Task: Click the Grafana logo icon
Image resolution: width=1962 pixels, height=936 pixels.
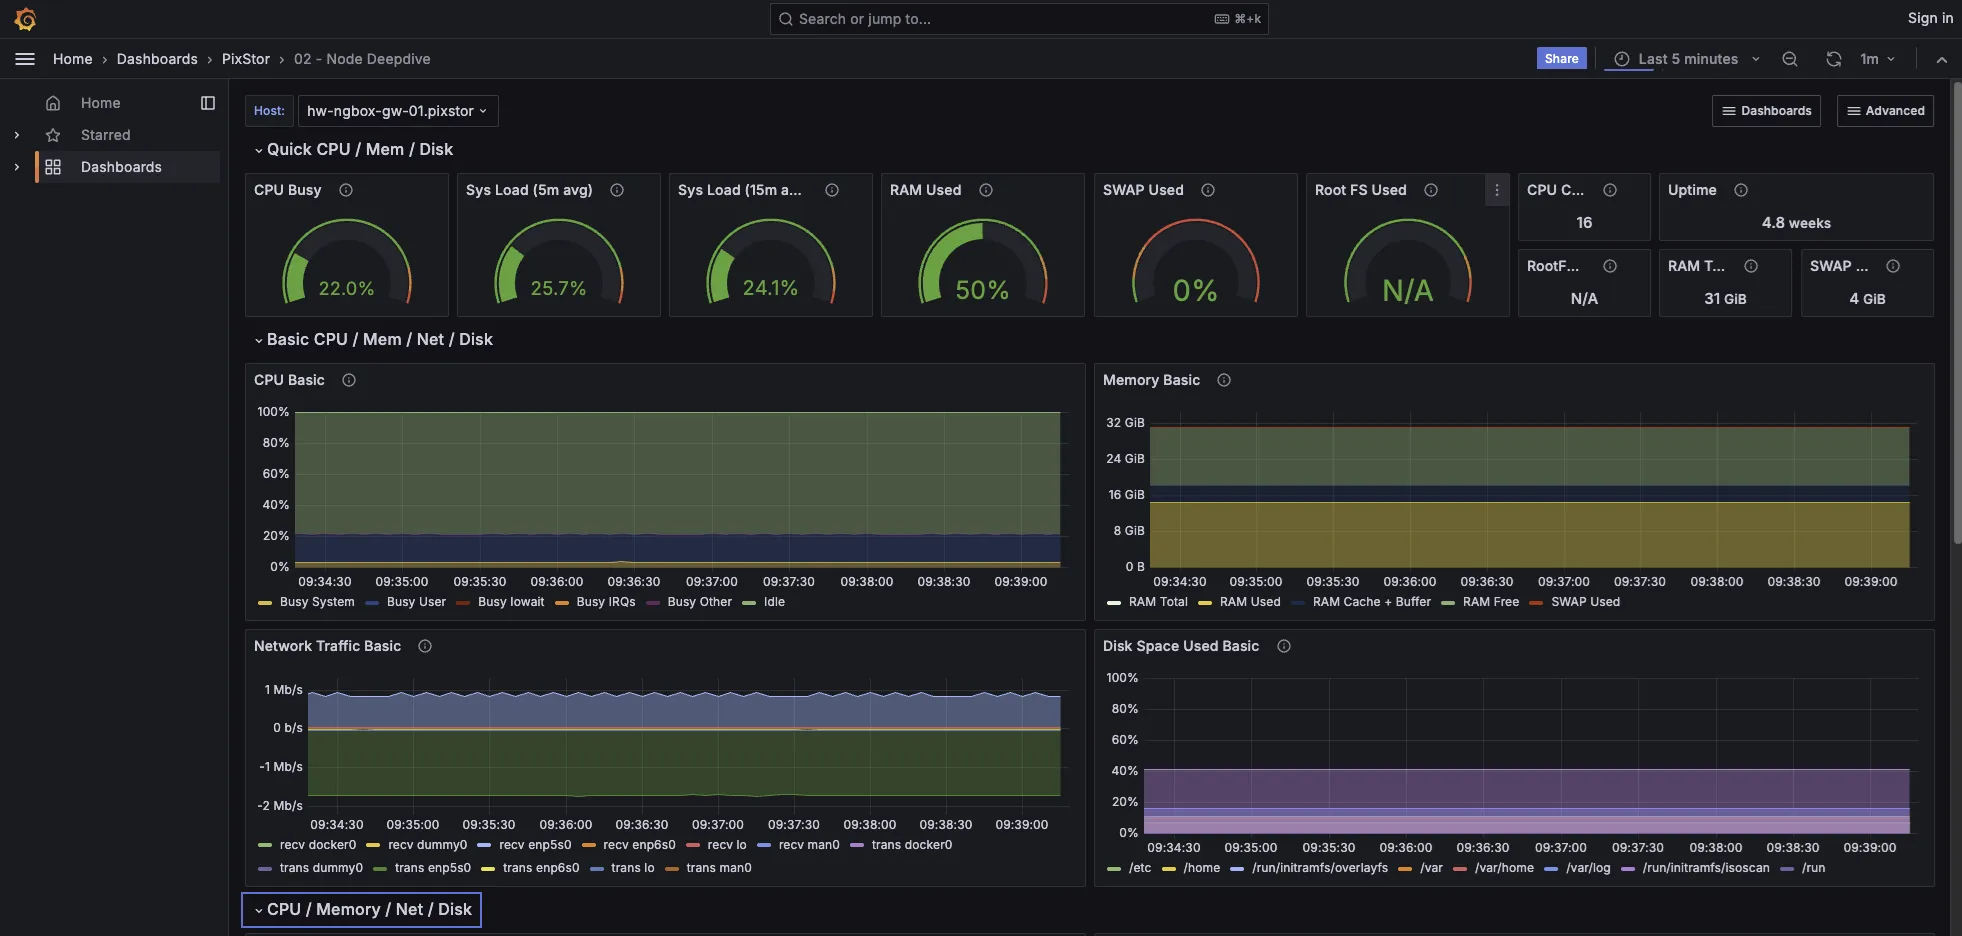Action: 26,19
